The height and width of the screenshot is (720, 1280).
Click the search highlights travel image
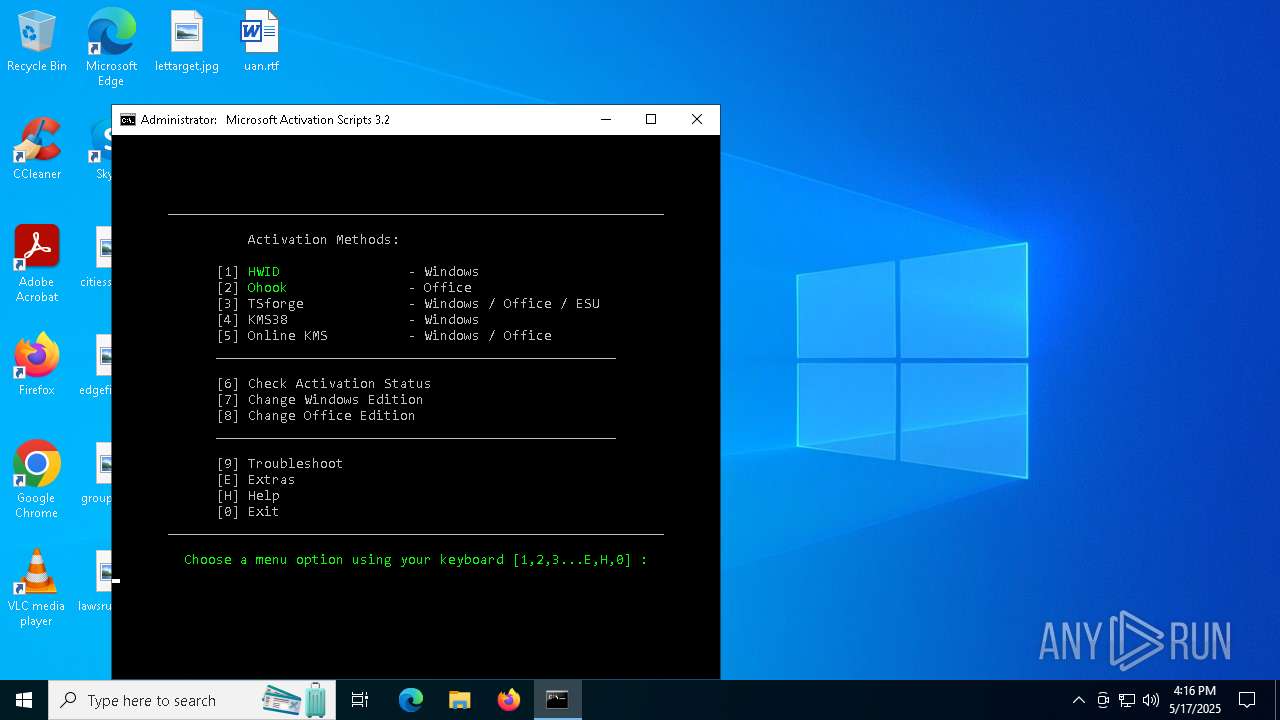pyautogui.click(x=295, y=700)
